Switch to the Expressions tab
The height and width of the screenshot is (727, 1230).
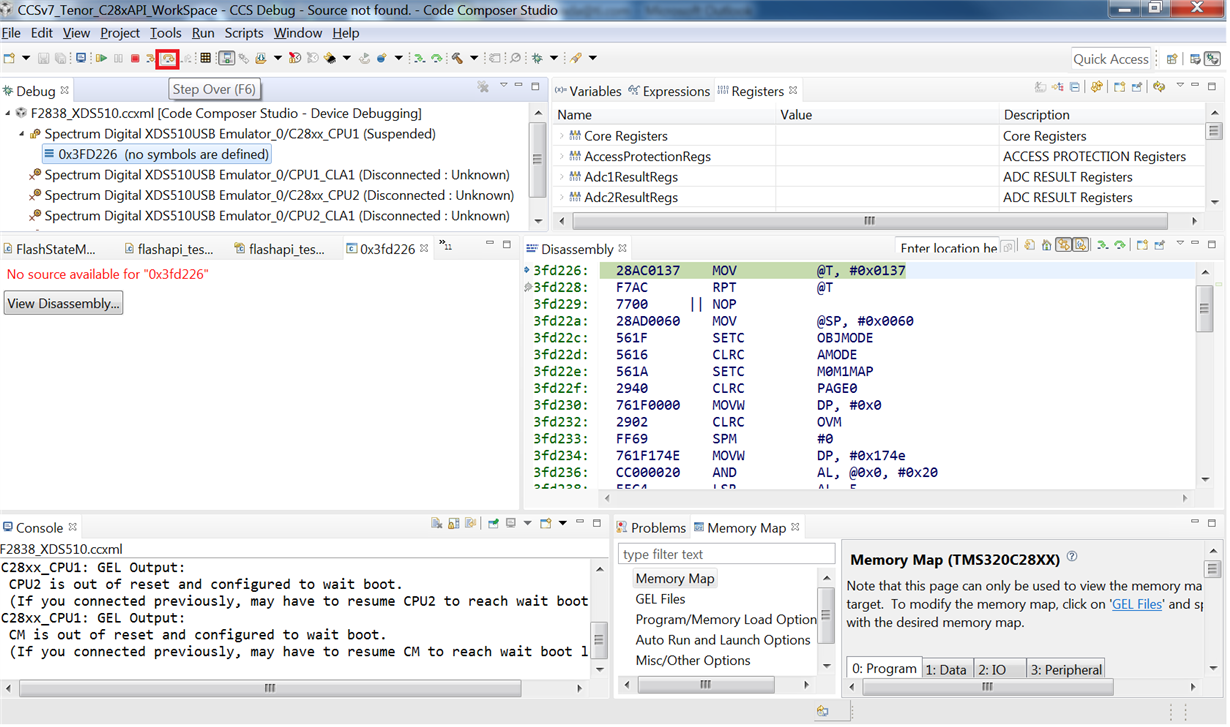point(668,91)
